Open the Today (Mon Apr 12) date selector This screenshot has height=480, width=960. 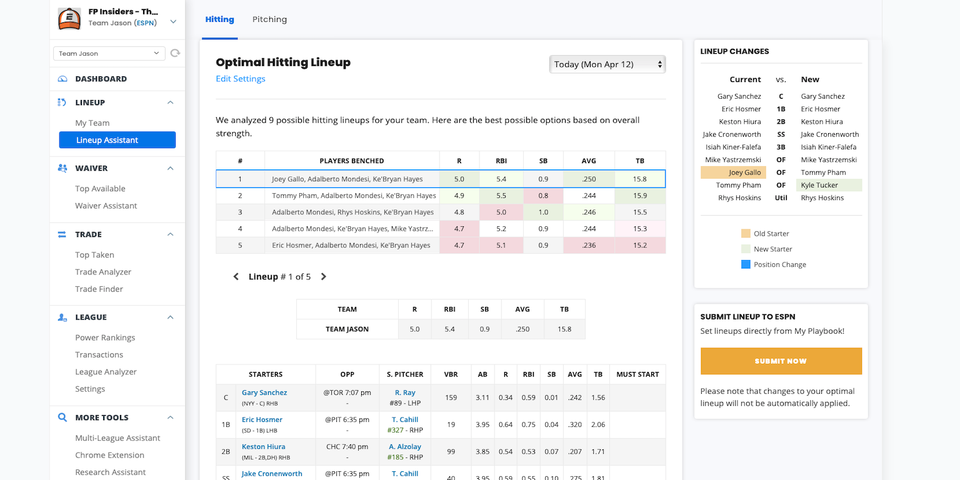click(607, 64)
